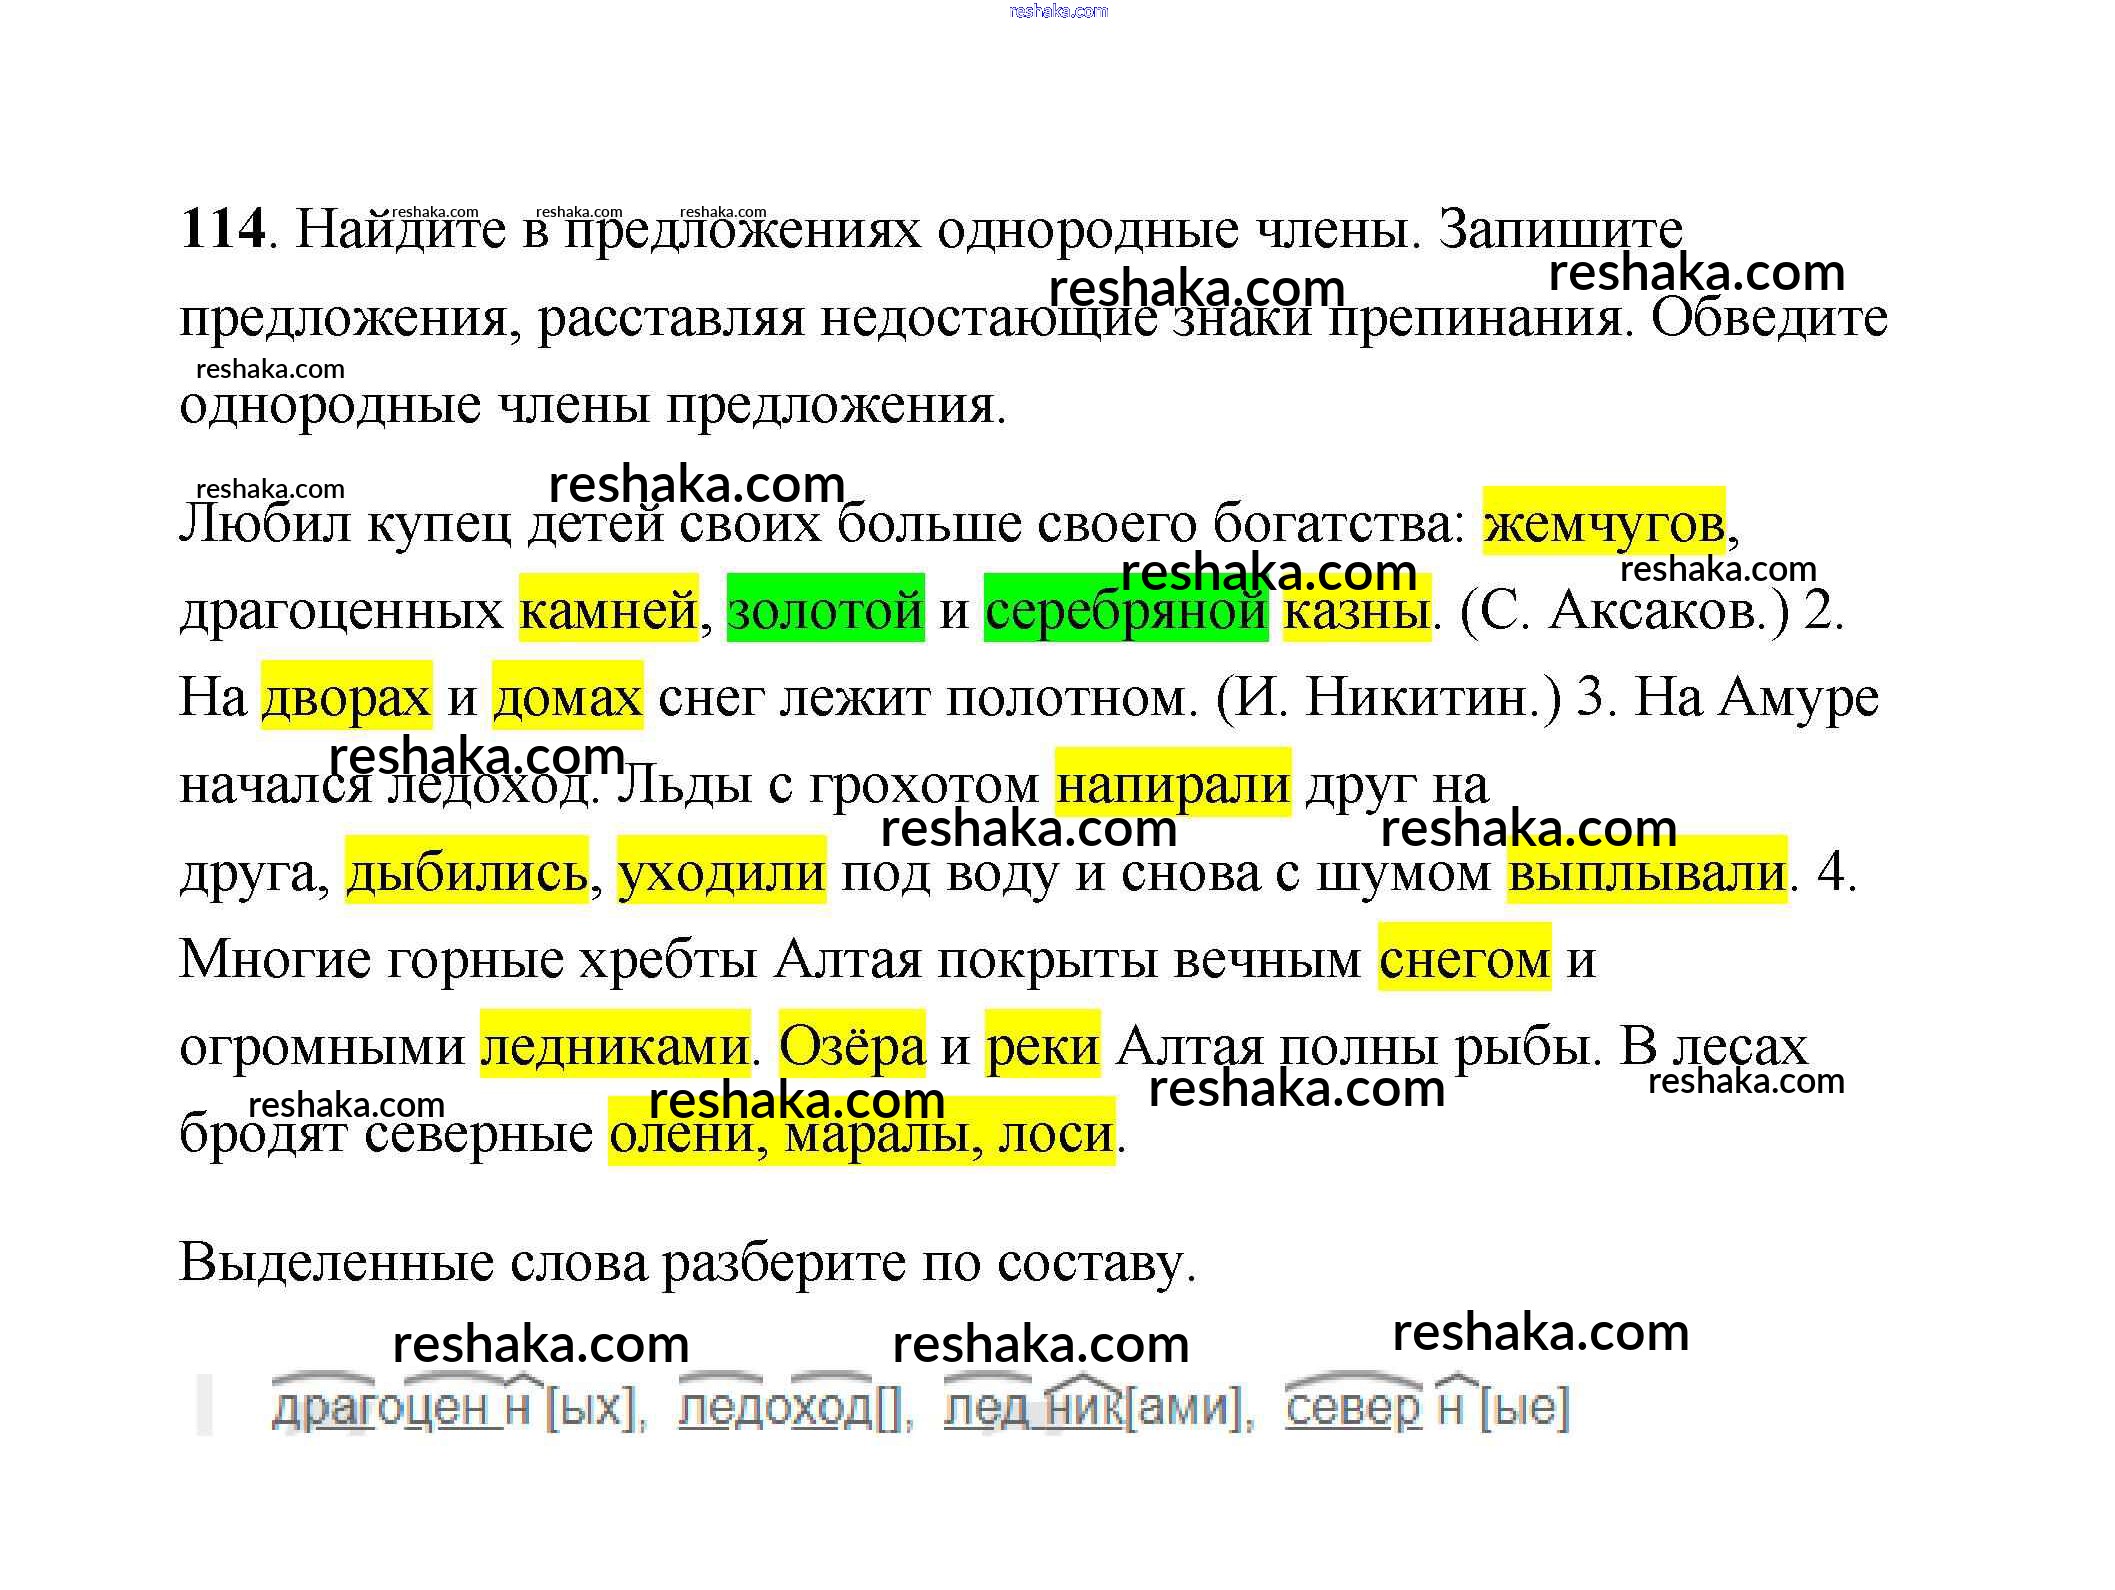
Task: Click the highlighted word «дворах»
Action: pyautogui.click(x=346, y=697)
